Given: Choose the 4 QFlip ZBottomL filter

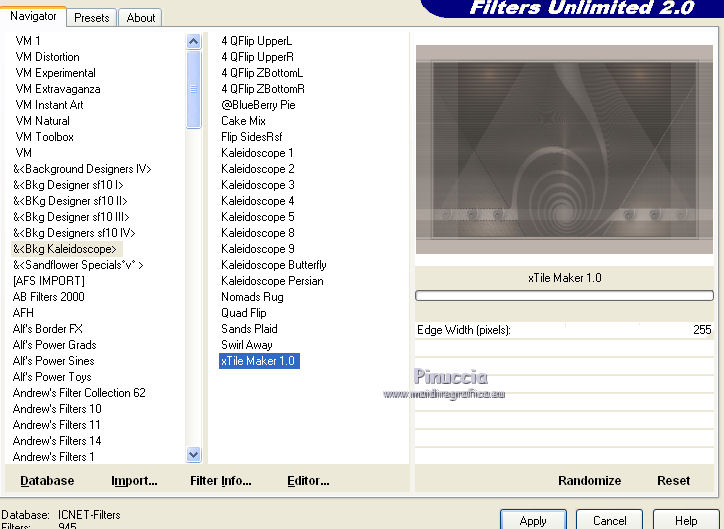Looking at the screenshot, I should (262, 73).
